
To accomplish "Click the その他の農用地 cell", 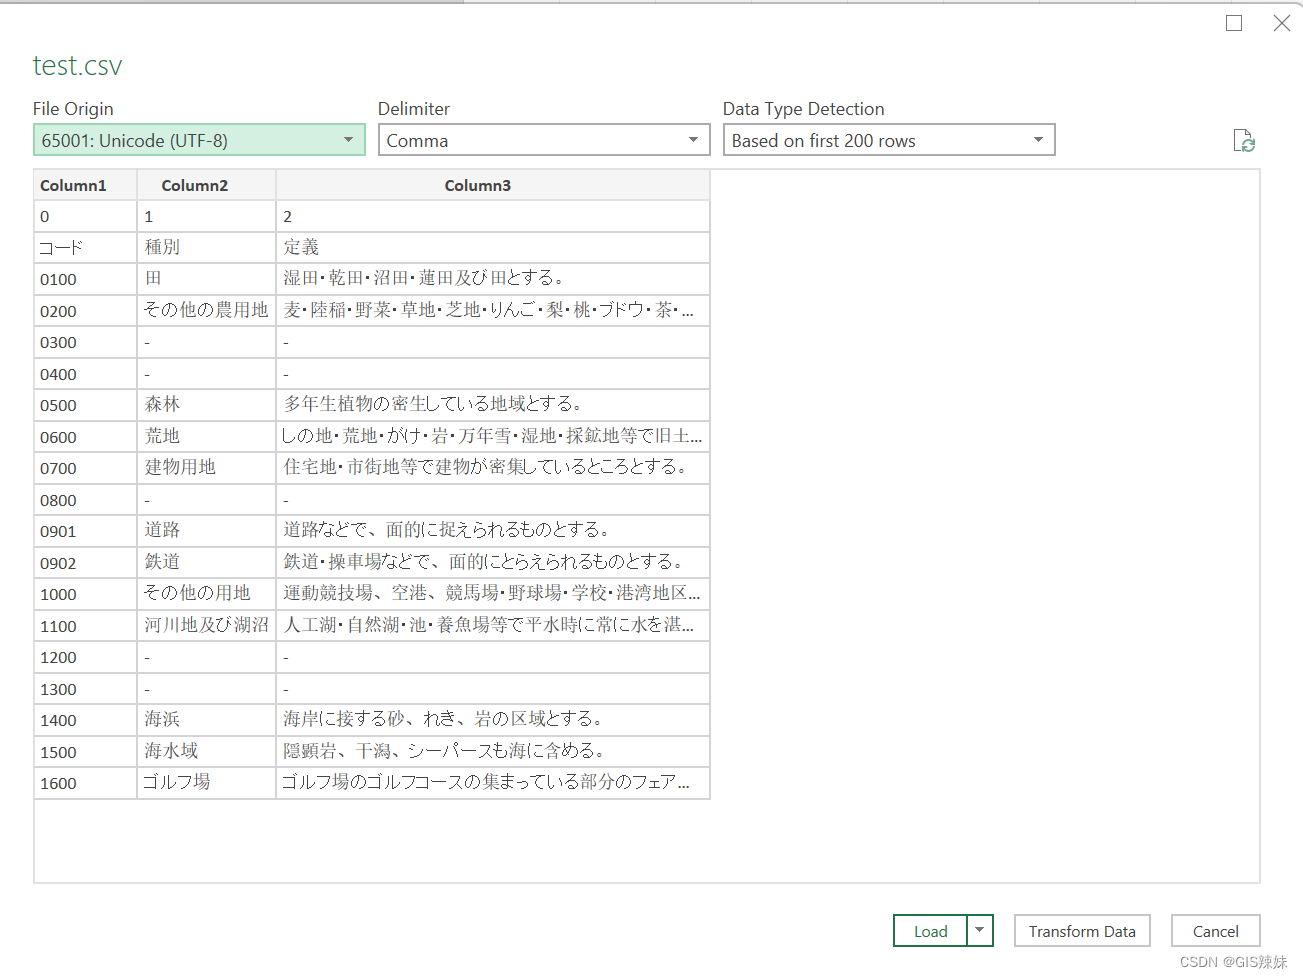I will pyautogui.click(x=206, y=311).
